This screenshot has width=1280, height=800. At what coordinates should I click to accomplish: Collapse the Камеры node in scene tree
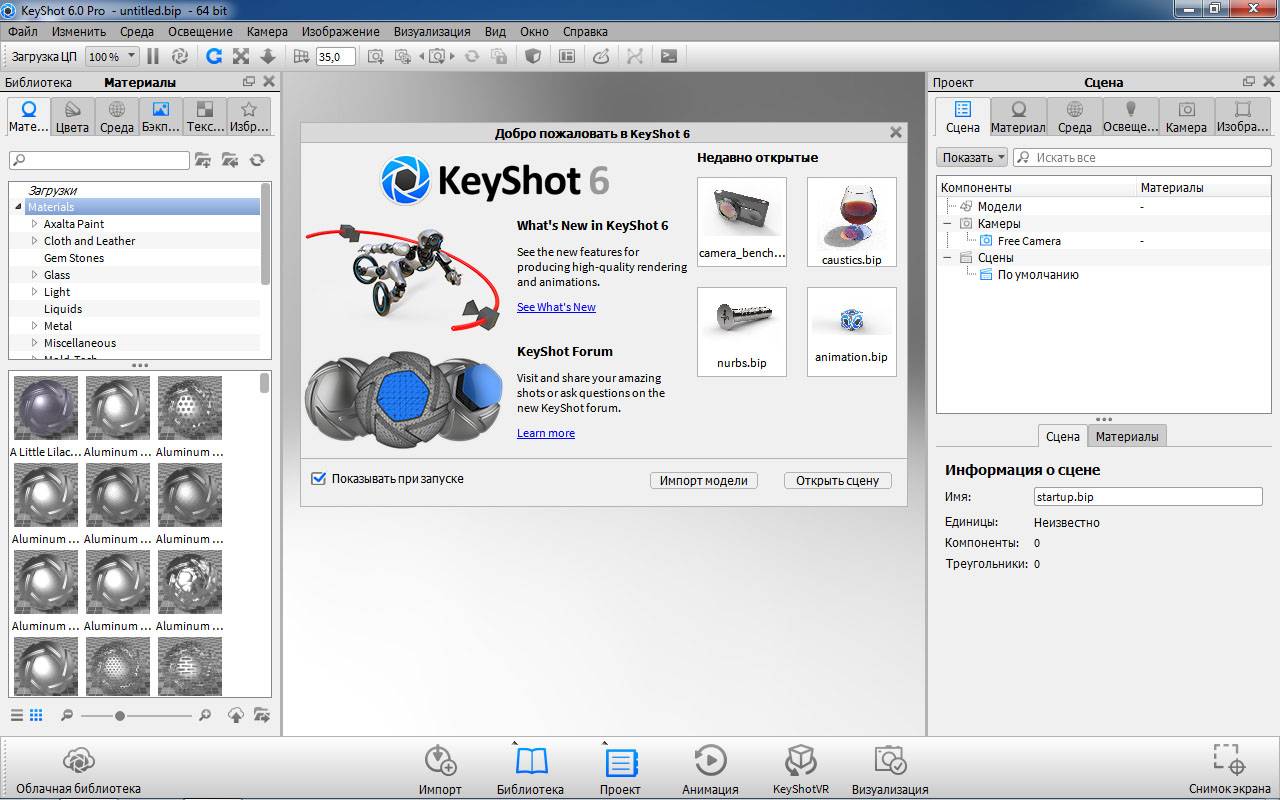pyautogui.click(x=948, y=224)
